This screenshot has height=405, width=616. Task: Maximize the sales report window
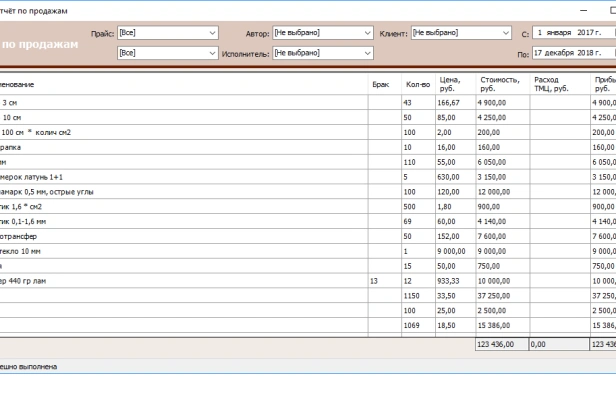coord(610,9)
